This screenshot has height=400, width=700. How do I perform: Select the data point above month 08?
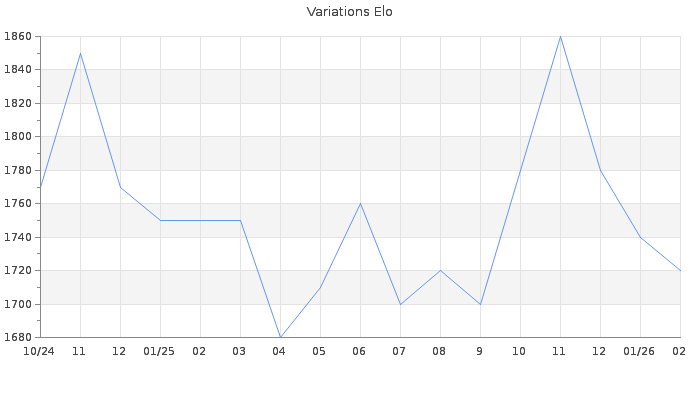(440, 270)
